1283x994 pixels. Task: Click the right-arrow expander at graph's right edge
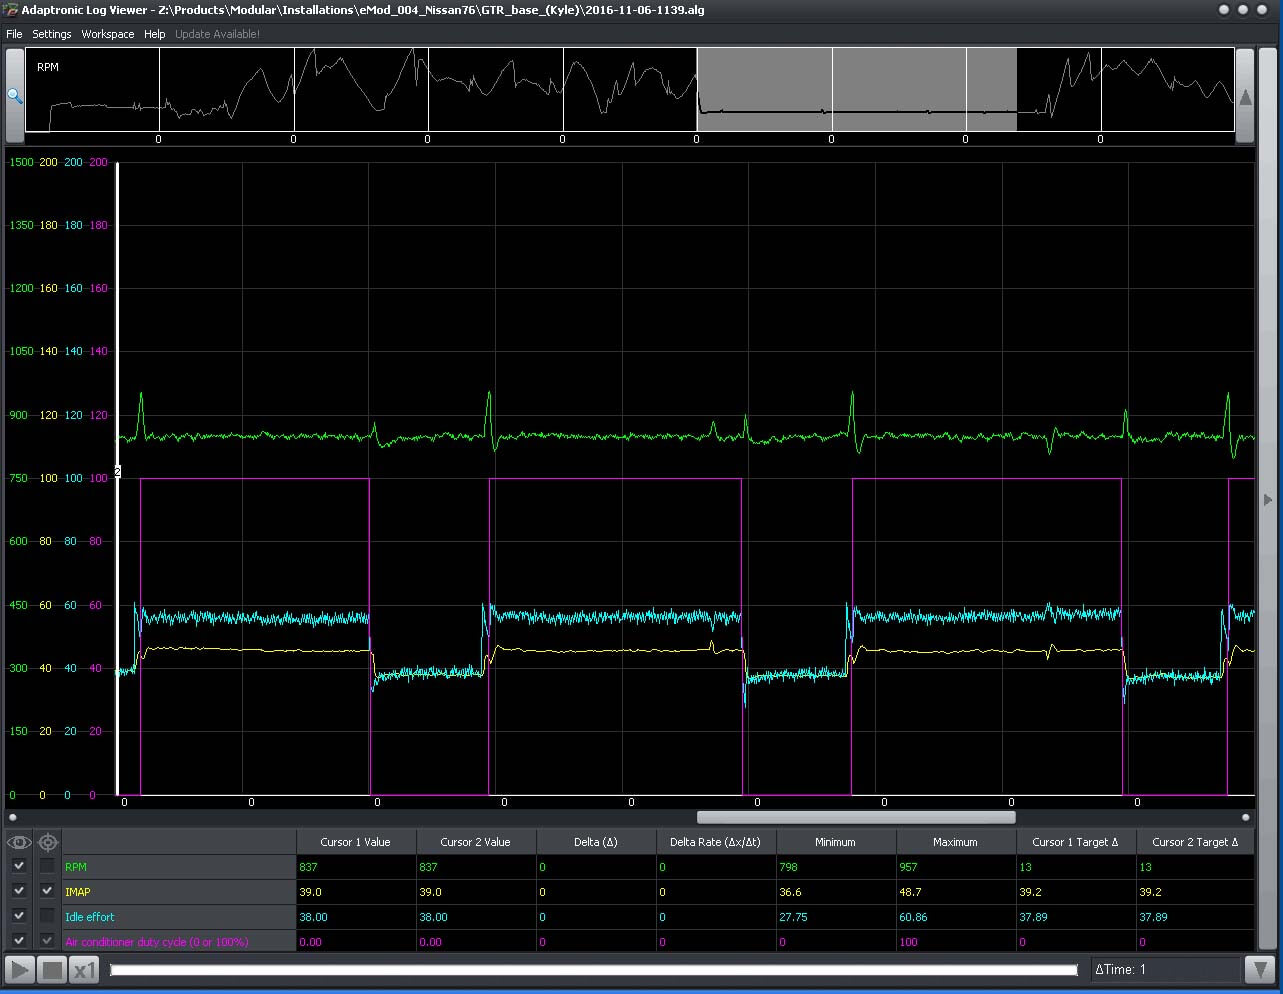pos(1268,500)
